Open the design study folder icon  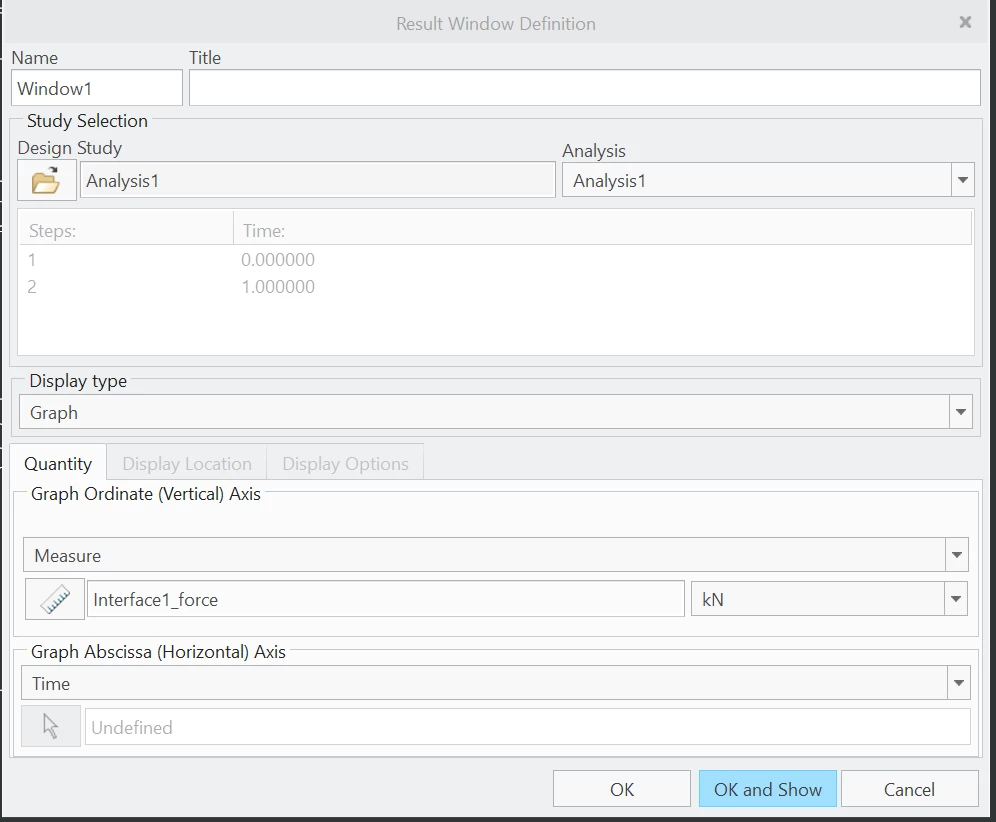tap(46, 180)
